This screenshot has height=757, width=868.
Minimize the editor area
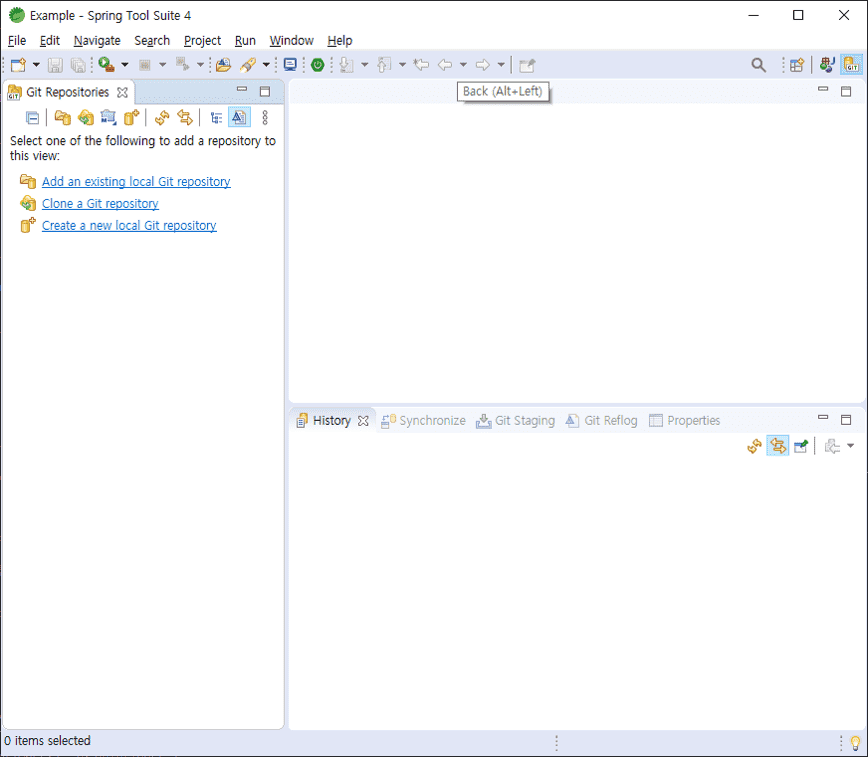point(823,89)
